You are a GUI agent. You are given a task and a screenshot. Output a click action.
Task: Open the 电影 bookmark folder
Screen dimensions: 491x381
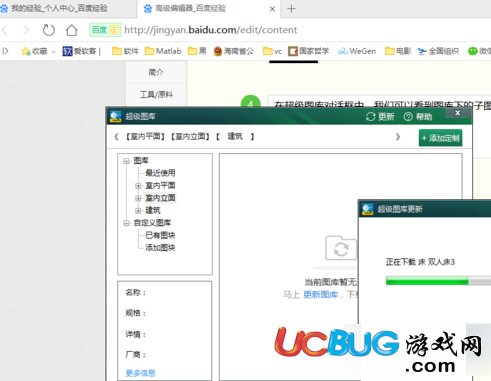(398, 51)
